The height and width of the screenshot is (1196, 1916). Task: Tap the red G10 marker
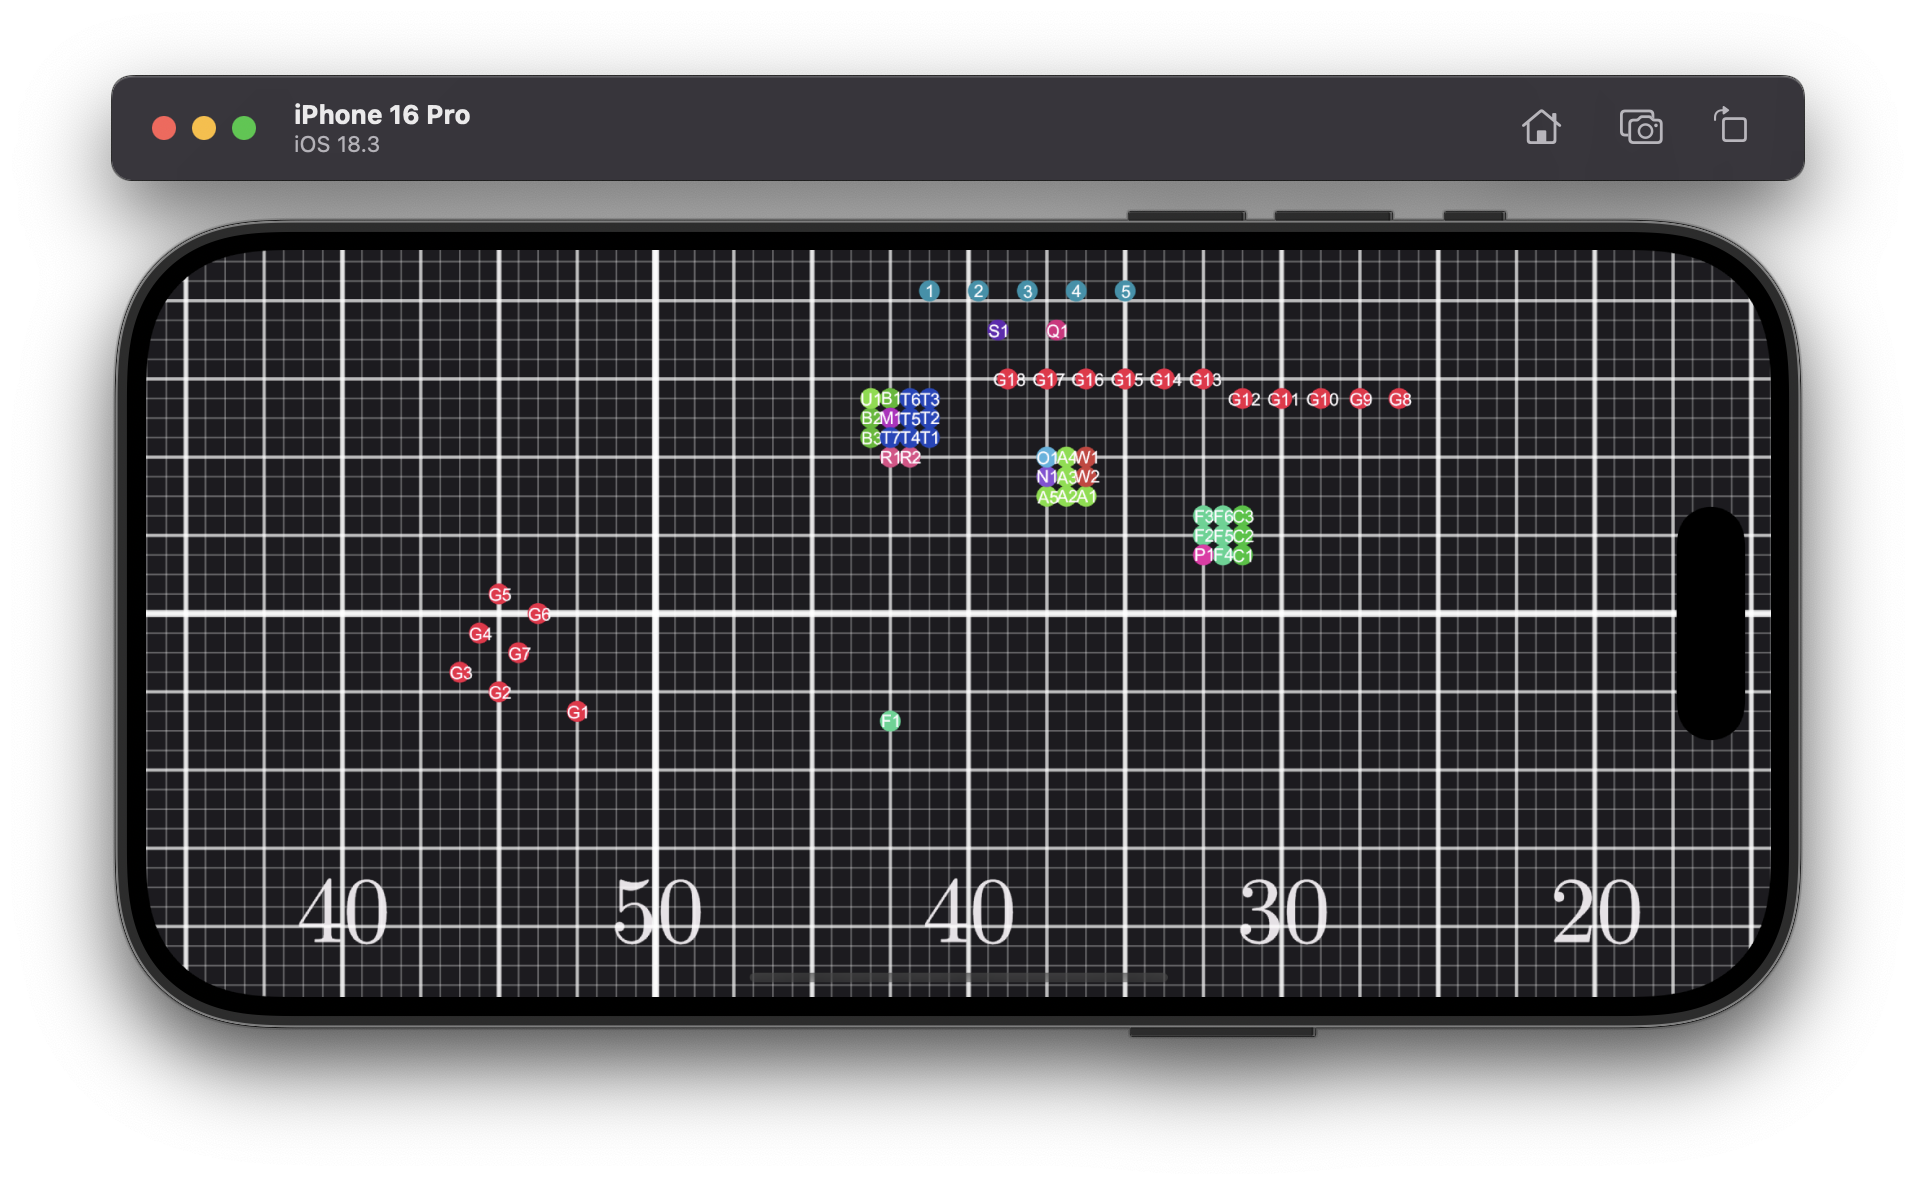pos(1322,399)
